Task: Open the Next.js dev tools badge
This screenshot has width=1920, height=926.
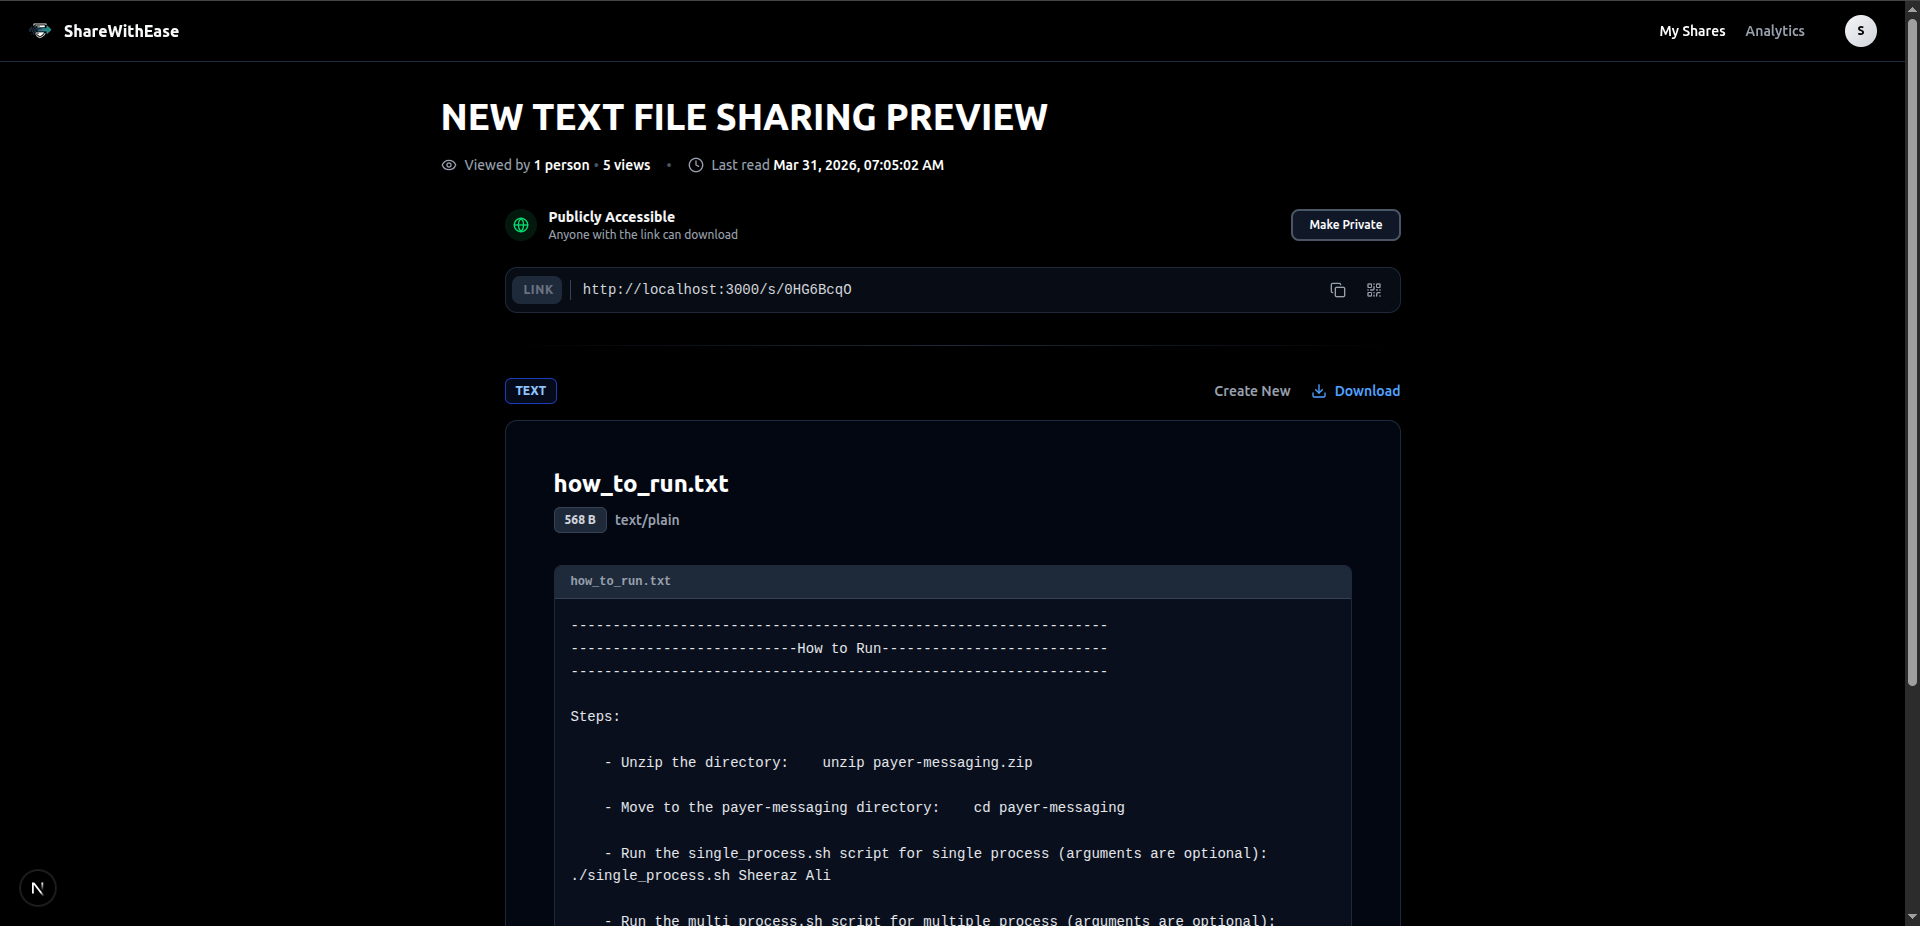Action: coord(37,888)
